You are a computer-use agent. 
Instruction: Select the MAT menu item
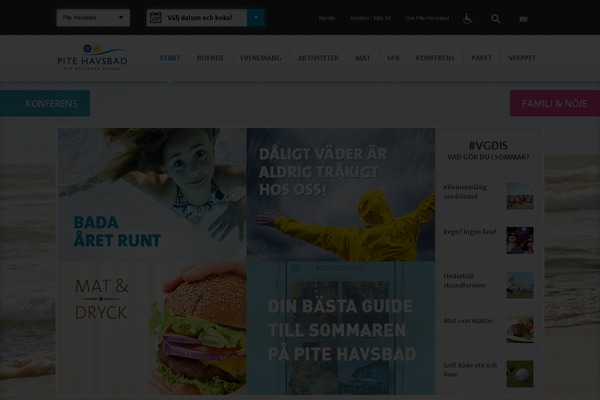[362, 58]
